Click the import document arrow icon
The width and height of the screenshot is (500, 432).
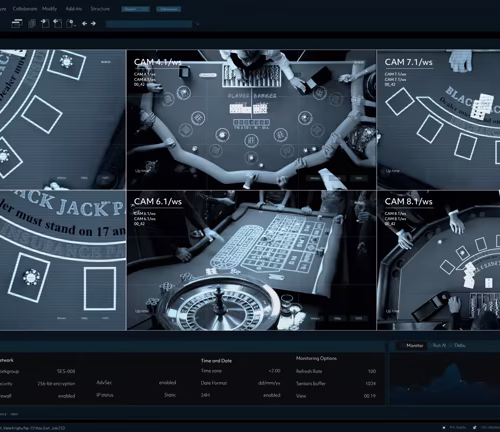pyautogui.click(x=45, y=23)
